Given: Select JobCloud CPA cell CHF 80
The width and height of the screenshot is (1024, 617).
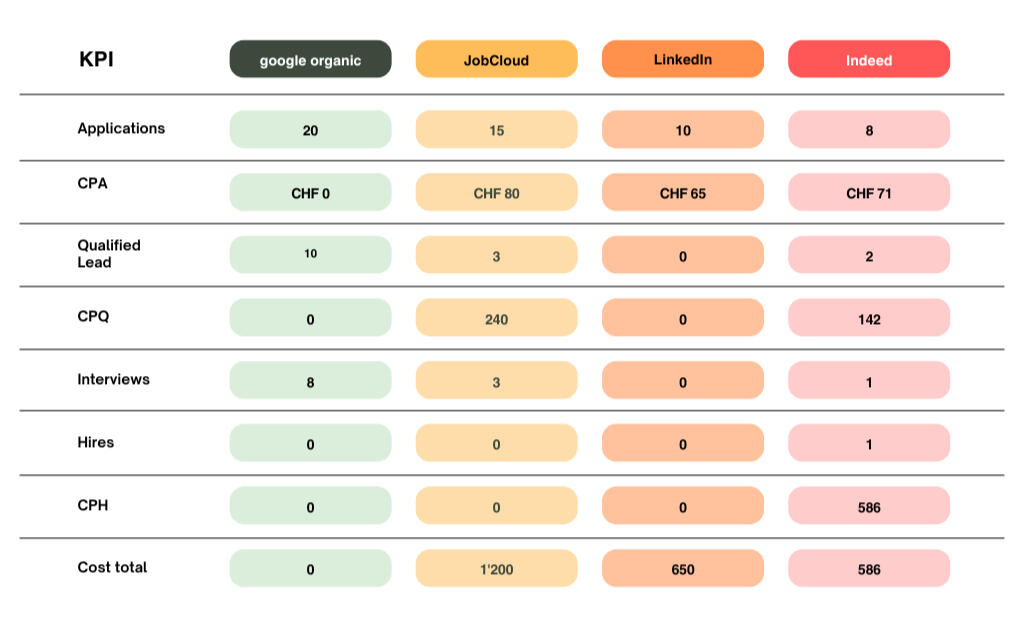Looking at the screenshot, I should pos(496,193).
